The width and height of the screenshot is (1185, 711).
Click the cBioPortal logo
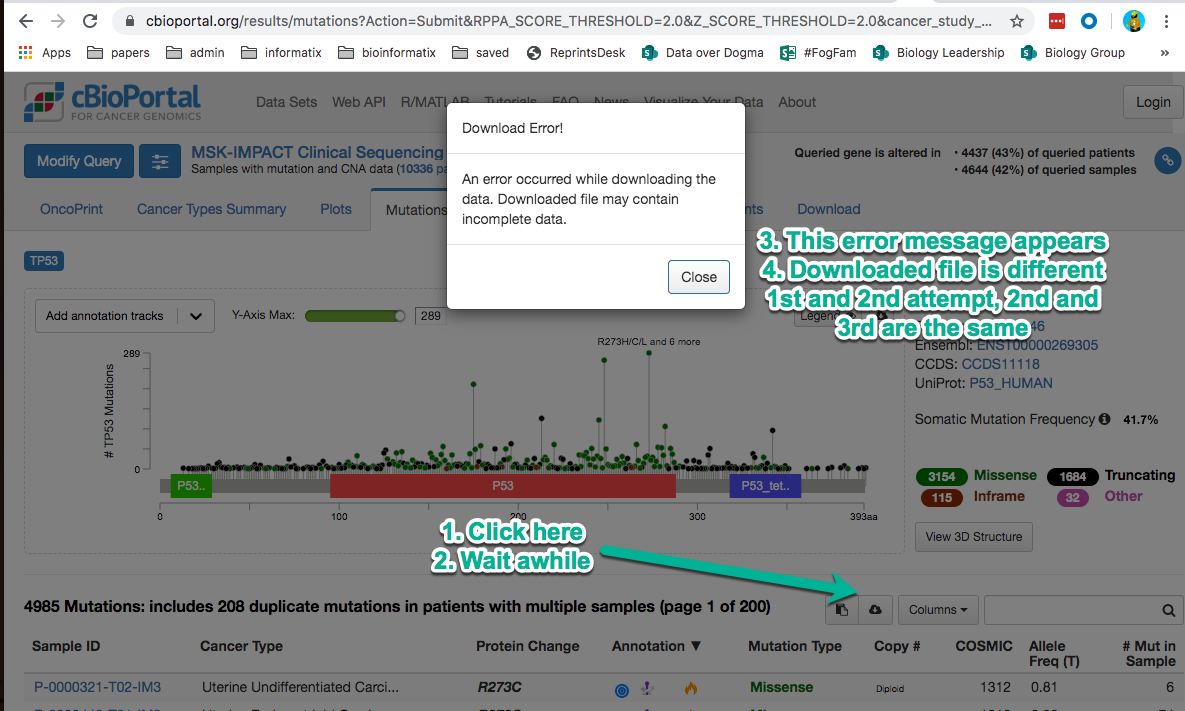coord(113,102)
